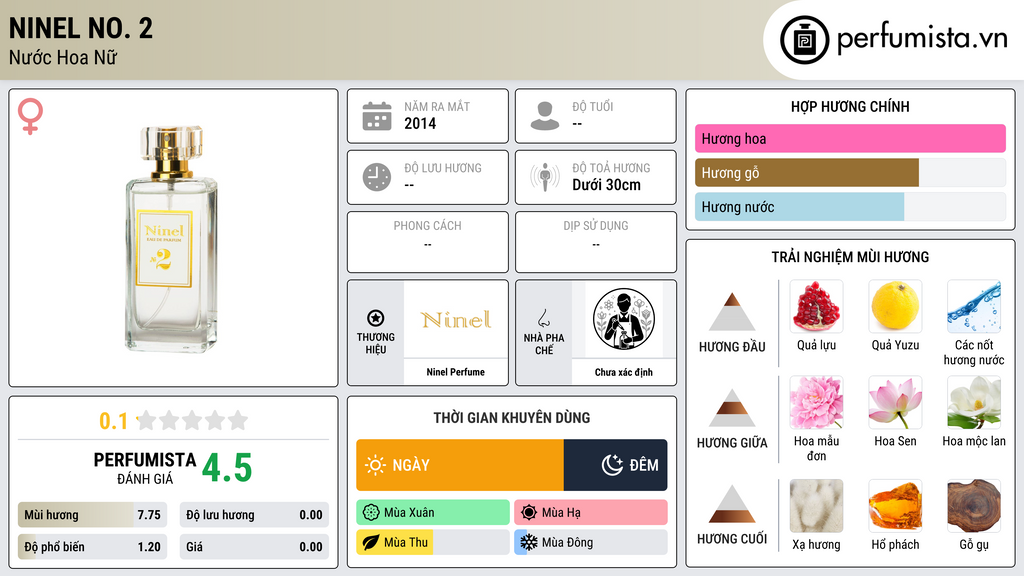
Task: Click the nose icon above Nhà pha chế
Action: pyautogui.click(x=543, y=318)
